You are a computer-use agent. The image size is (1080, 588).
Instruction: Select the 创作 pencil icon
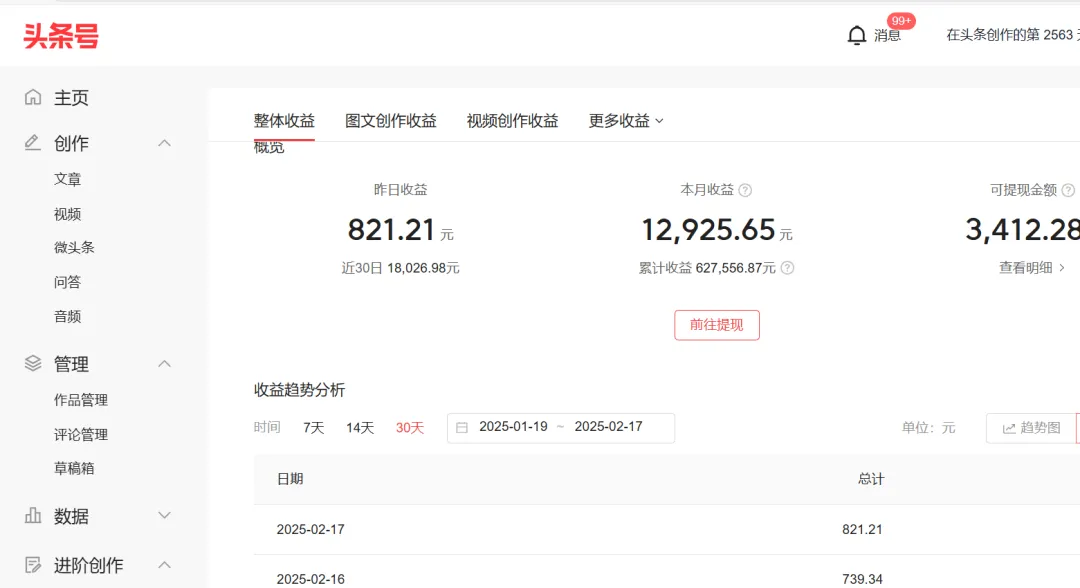pos(33,143)
